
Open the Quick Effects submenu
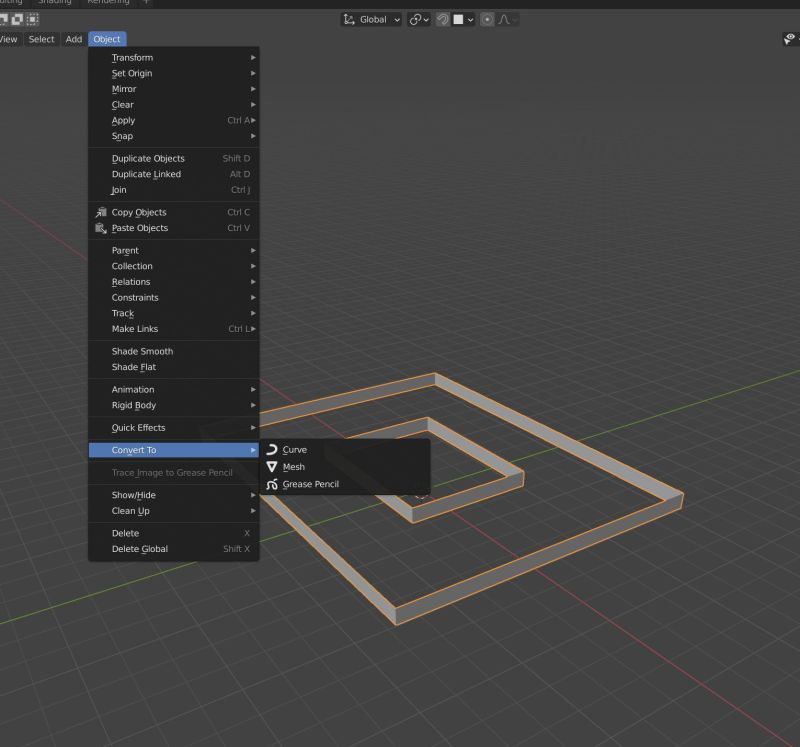pyautogui.click(x=174, y=428)
